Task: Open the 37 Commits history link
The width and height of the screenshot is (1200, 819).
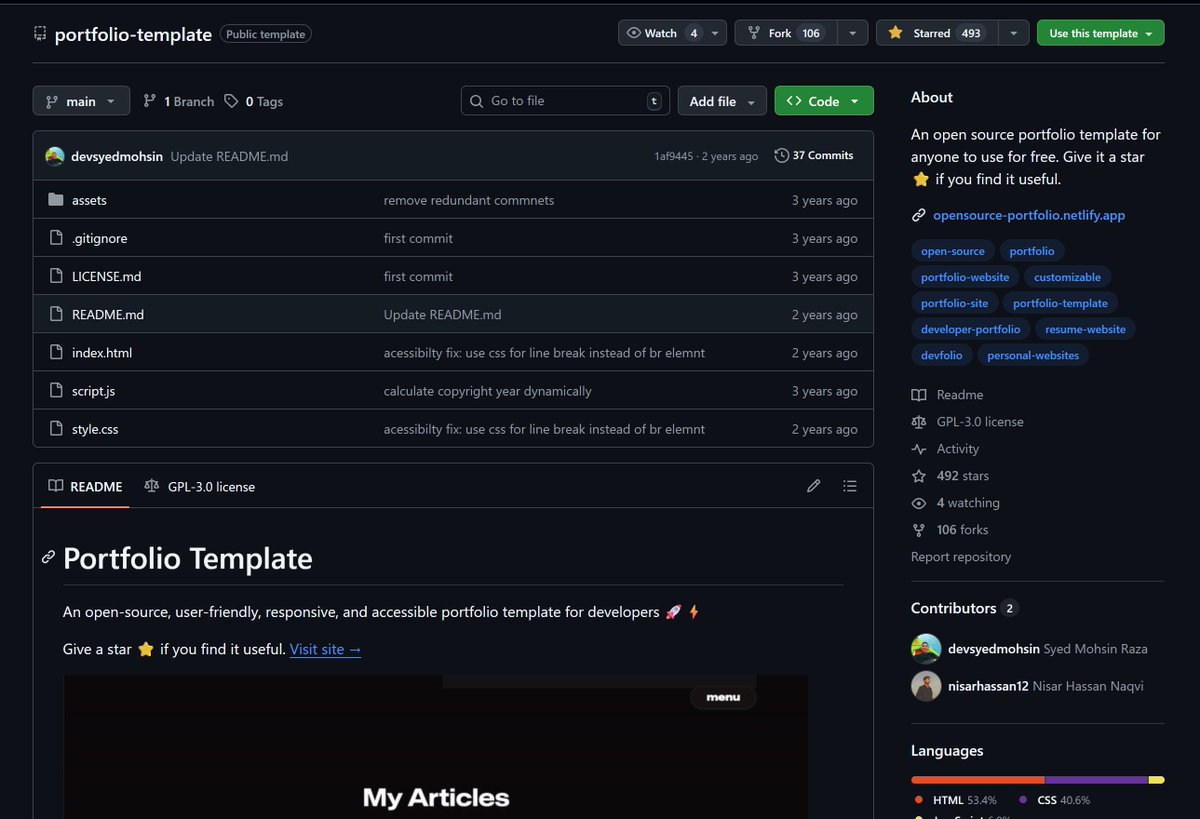Action: click(814, 156)
